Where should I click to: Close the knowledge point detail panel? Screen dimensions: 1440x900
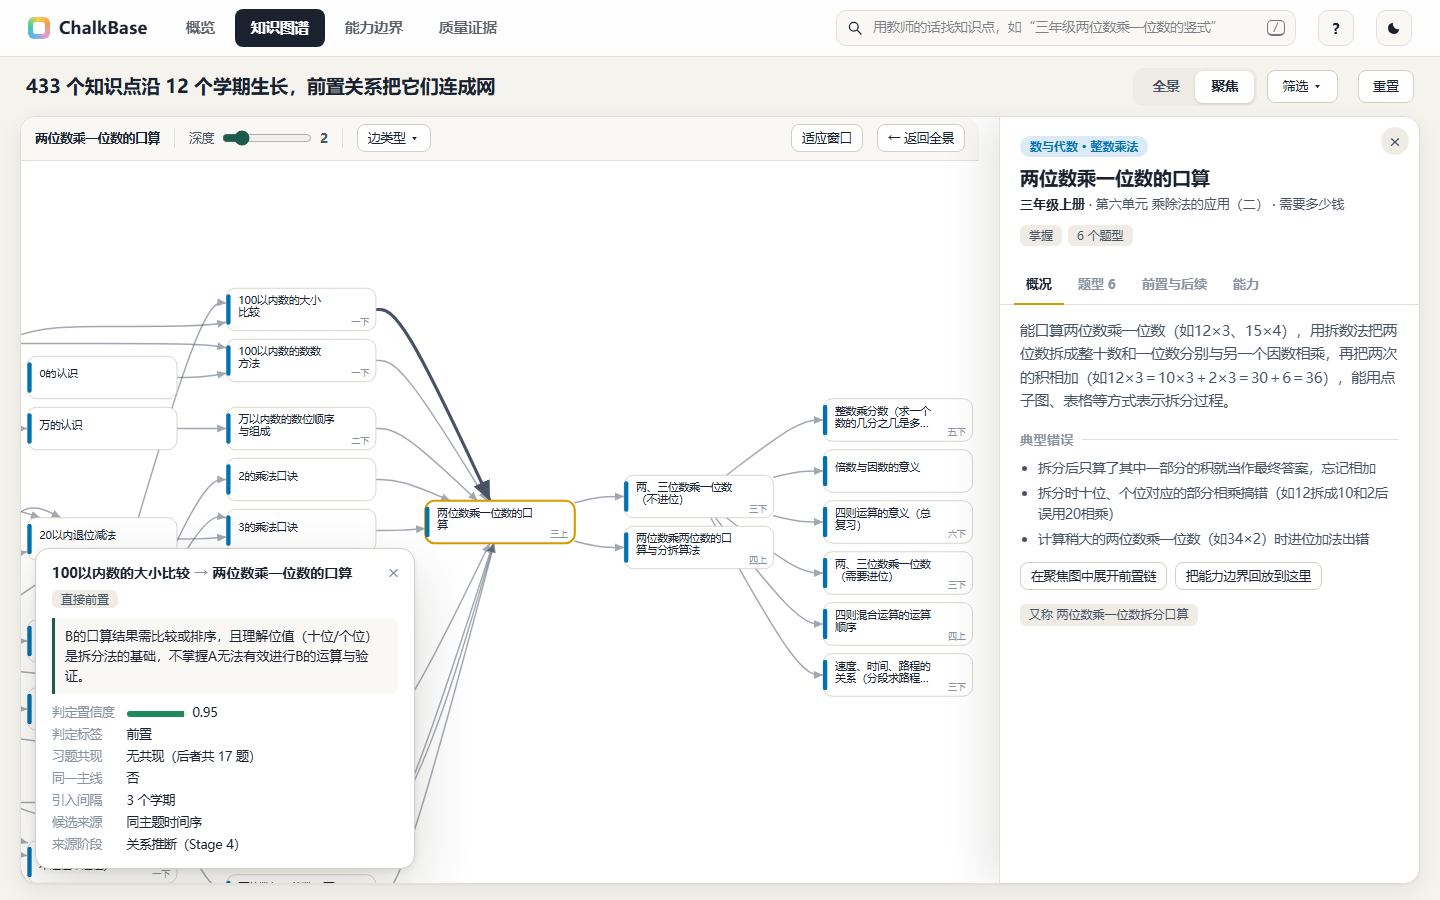(1394, 142)
